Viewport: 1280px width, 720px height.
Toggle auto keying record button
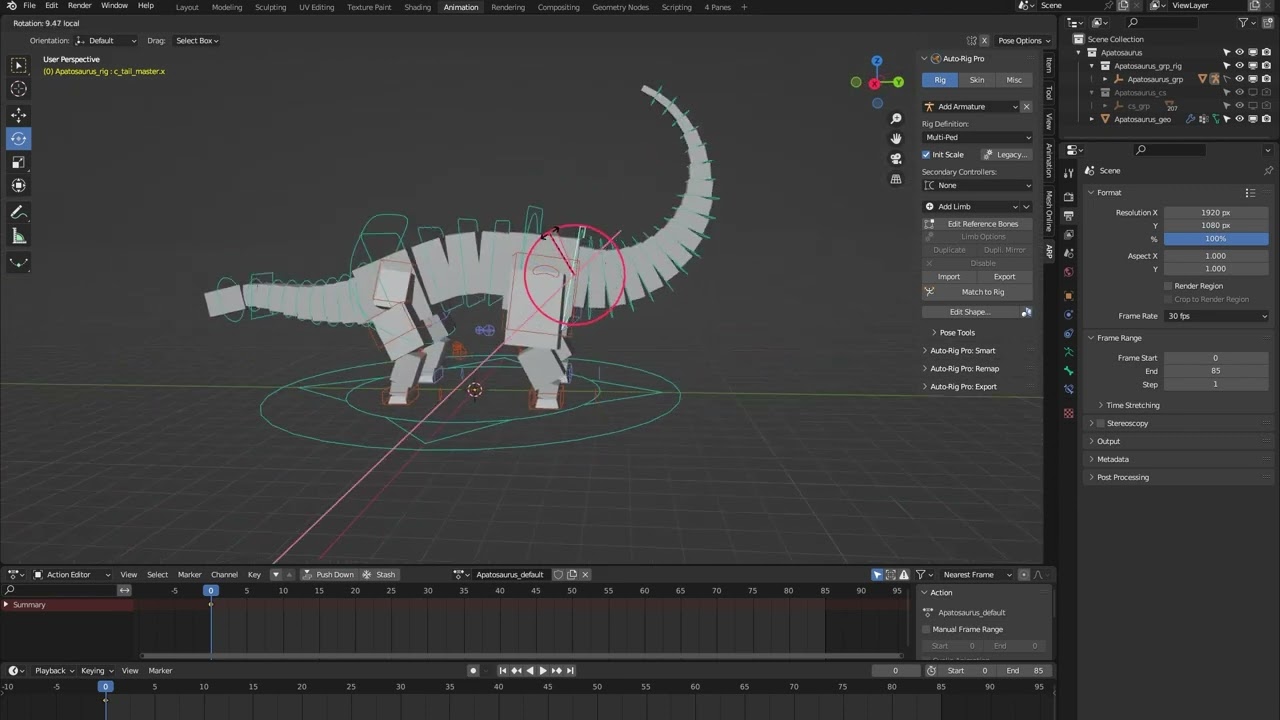[473, 670]
